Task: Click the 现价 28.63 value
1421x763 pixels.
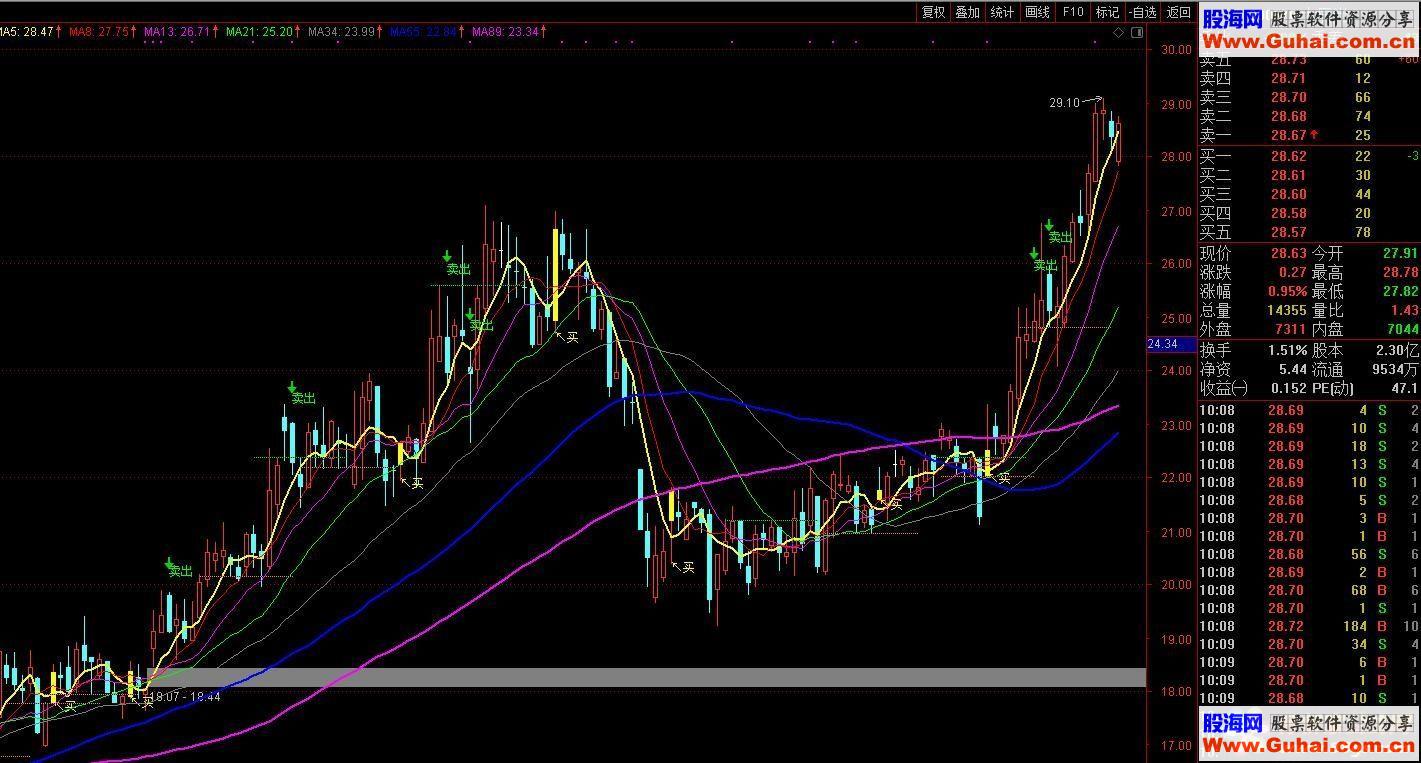Action: coord(1289,254)
